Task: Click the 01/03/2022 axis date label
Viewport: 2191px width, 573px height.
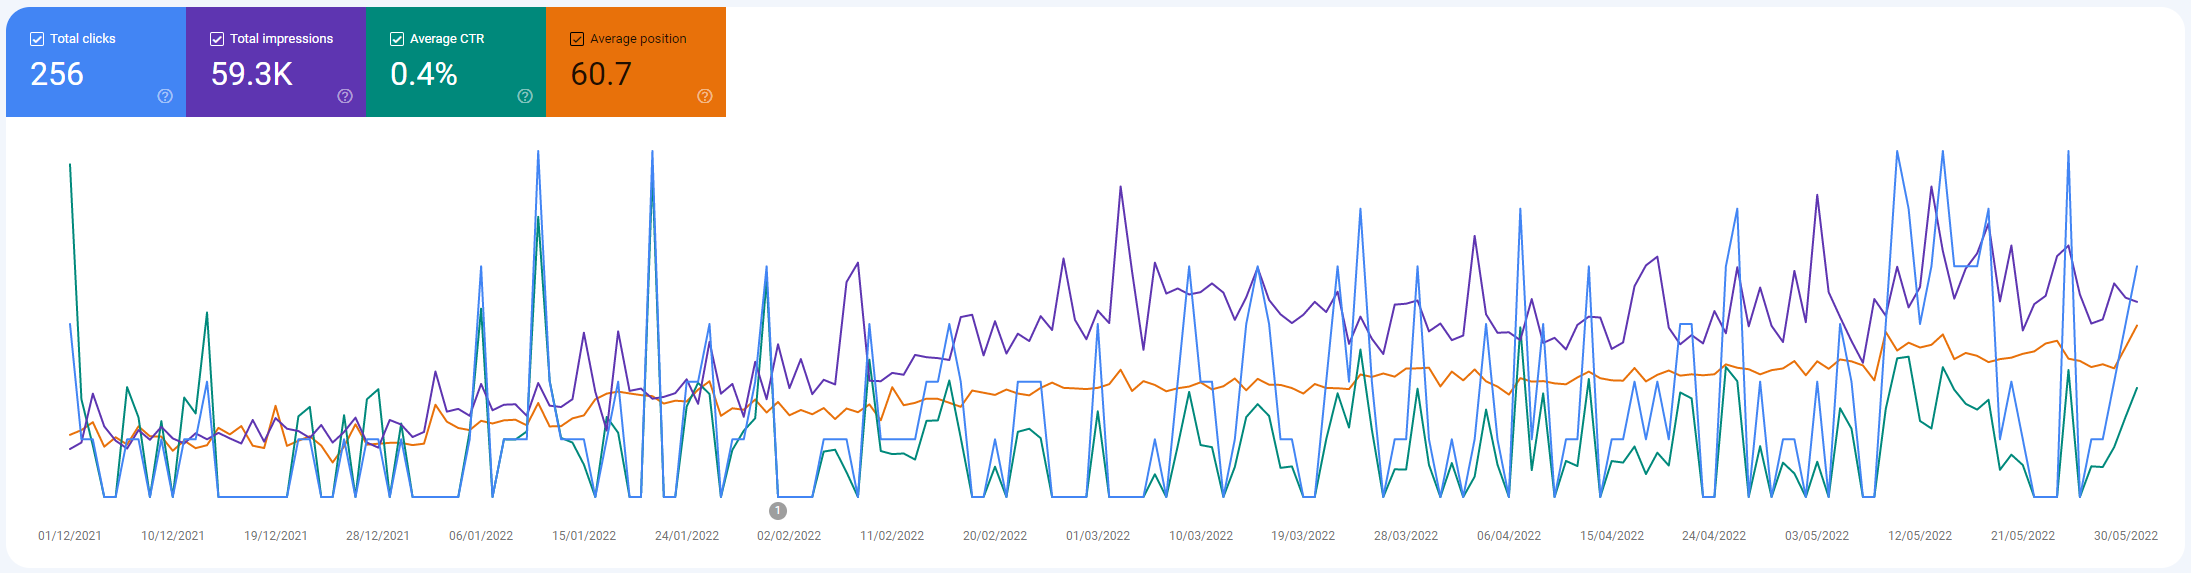Action: [1098, 536]
